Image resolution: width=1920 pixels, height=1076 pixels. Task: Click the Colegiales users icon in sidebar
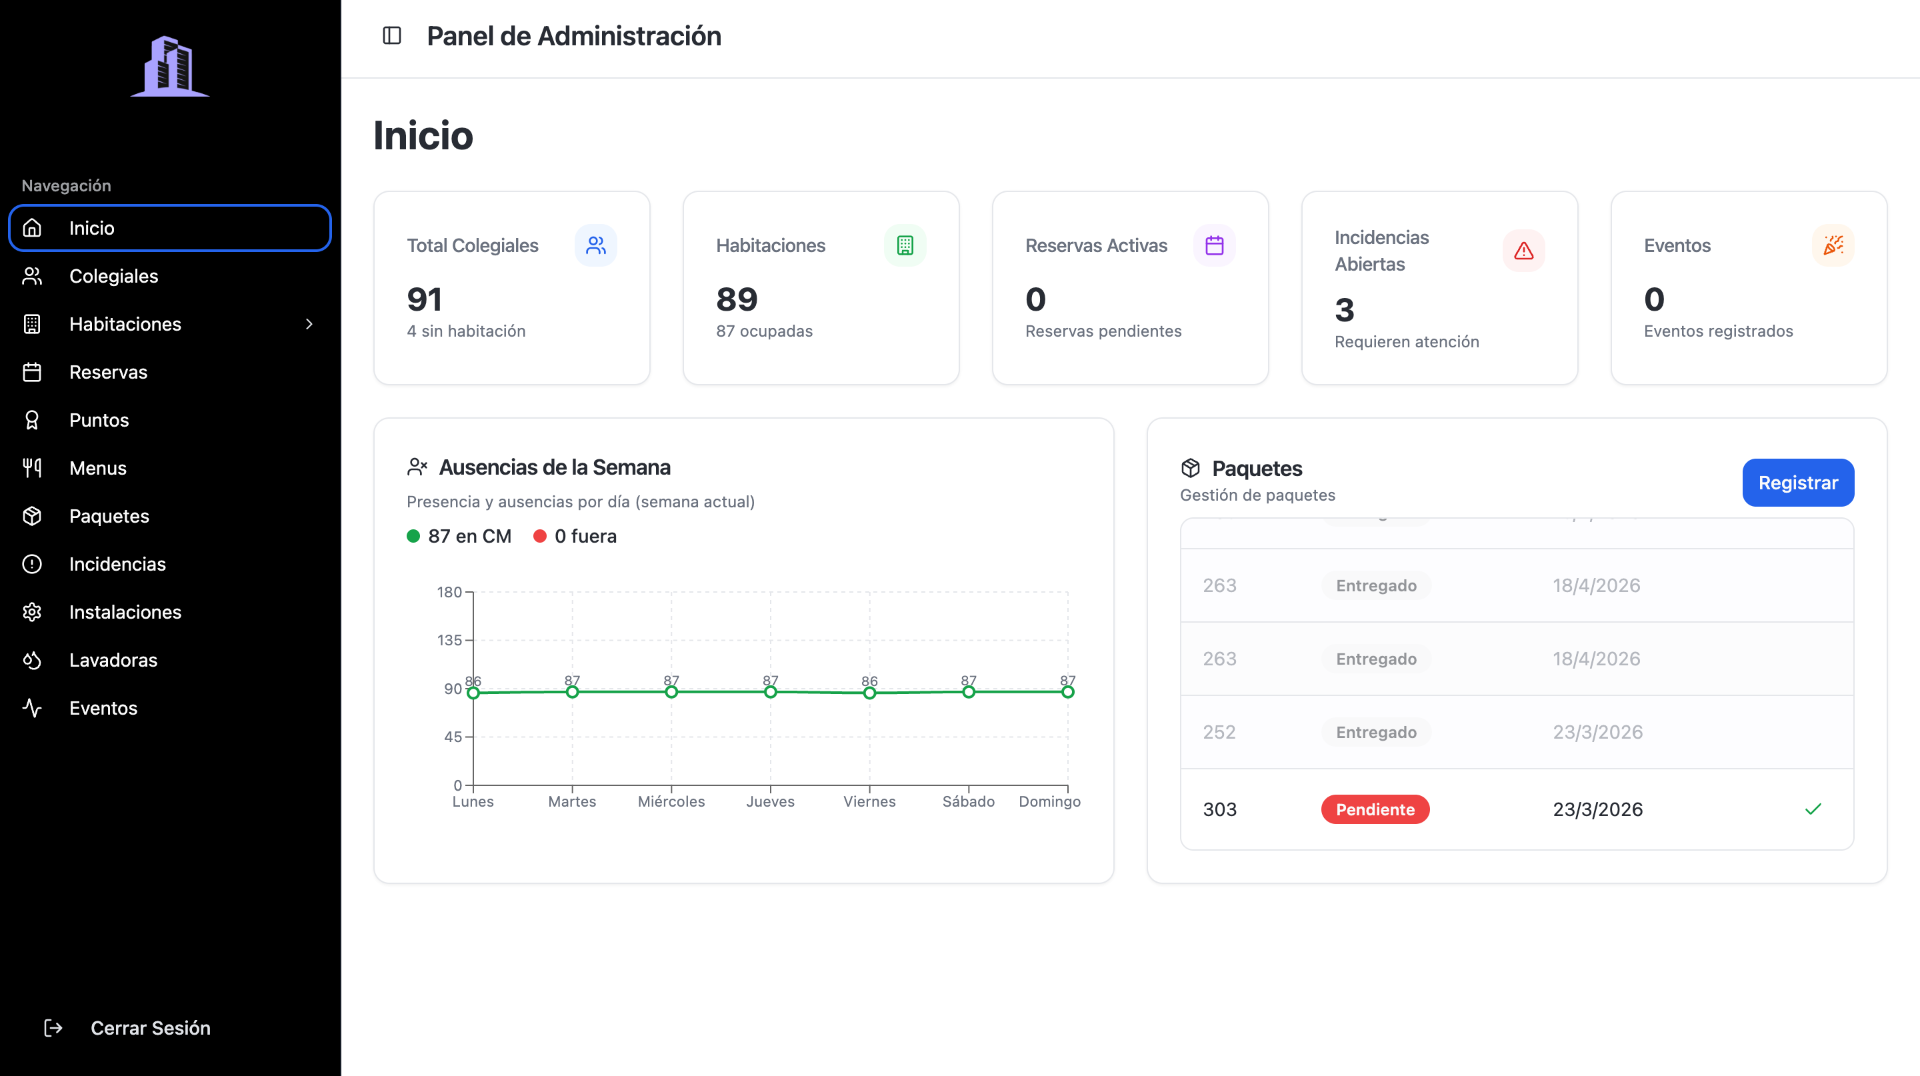[32, 276]
